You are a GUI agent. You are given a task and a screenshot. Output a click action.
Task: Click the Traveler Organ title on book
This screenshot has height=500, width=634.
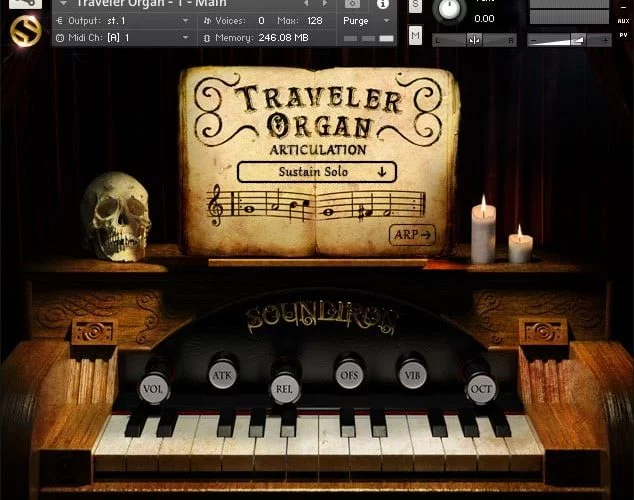[319, 112]
